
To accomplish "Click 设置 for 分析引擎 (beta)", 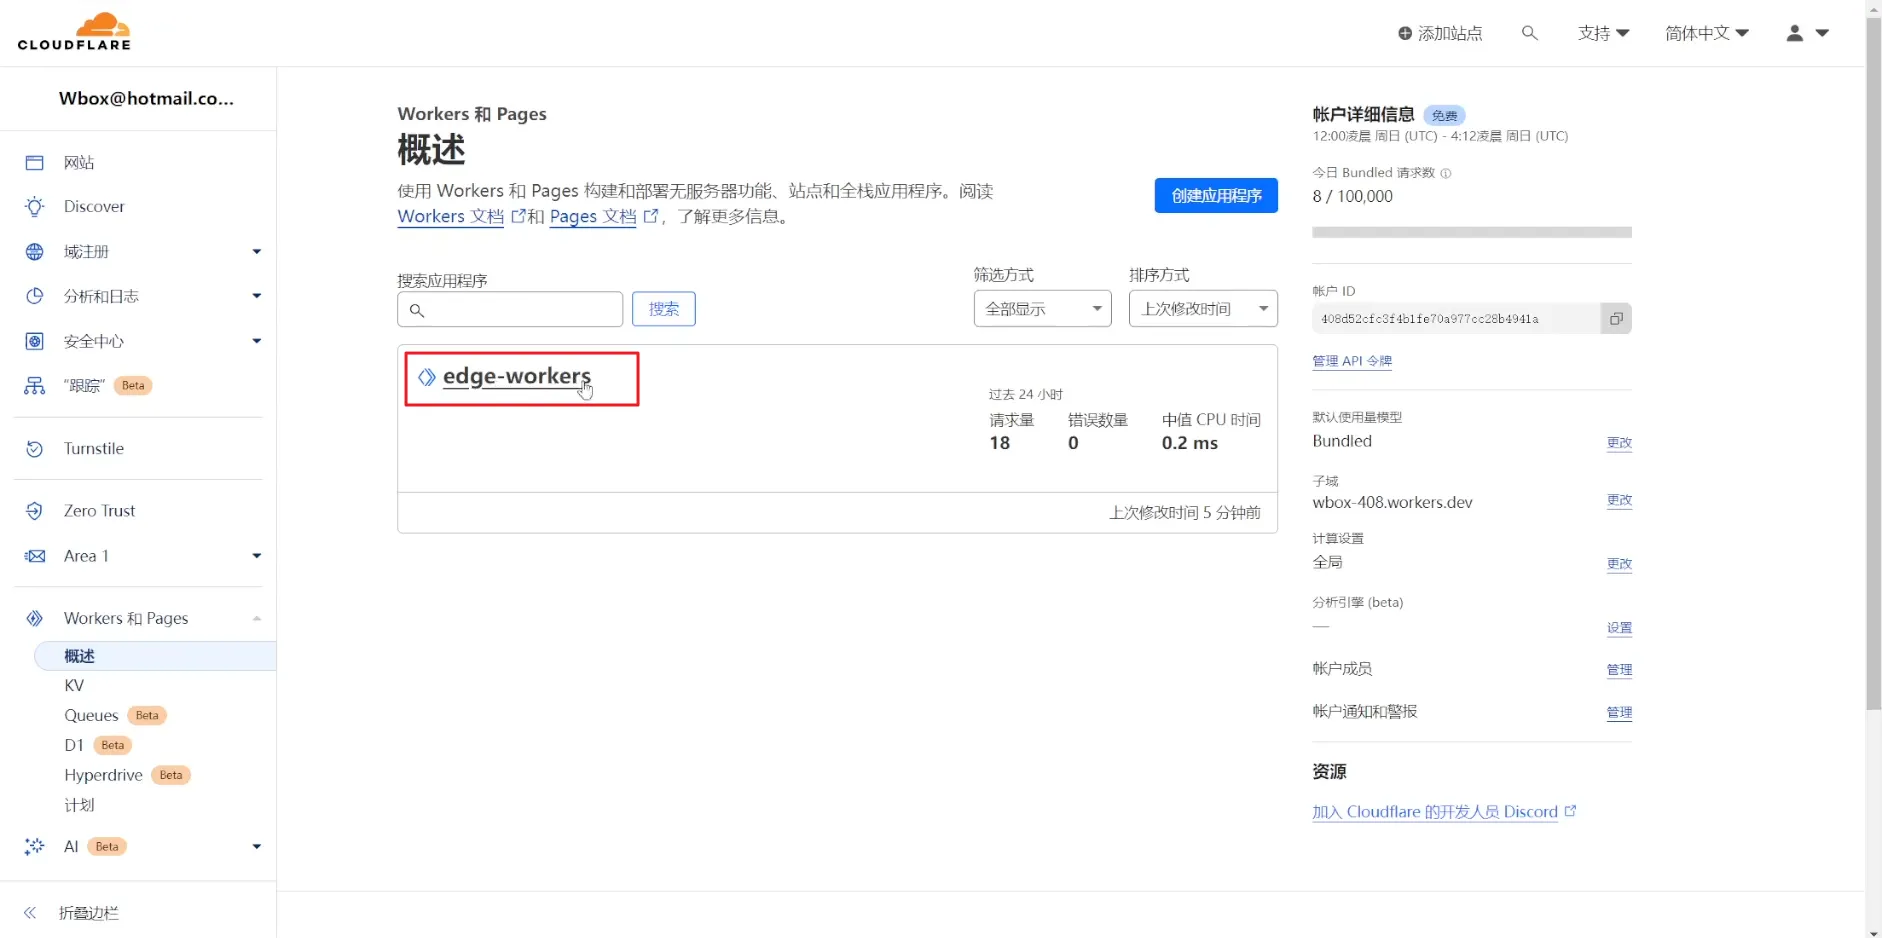I will pyautogui.click(x=1619, y=628).
